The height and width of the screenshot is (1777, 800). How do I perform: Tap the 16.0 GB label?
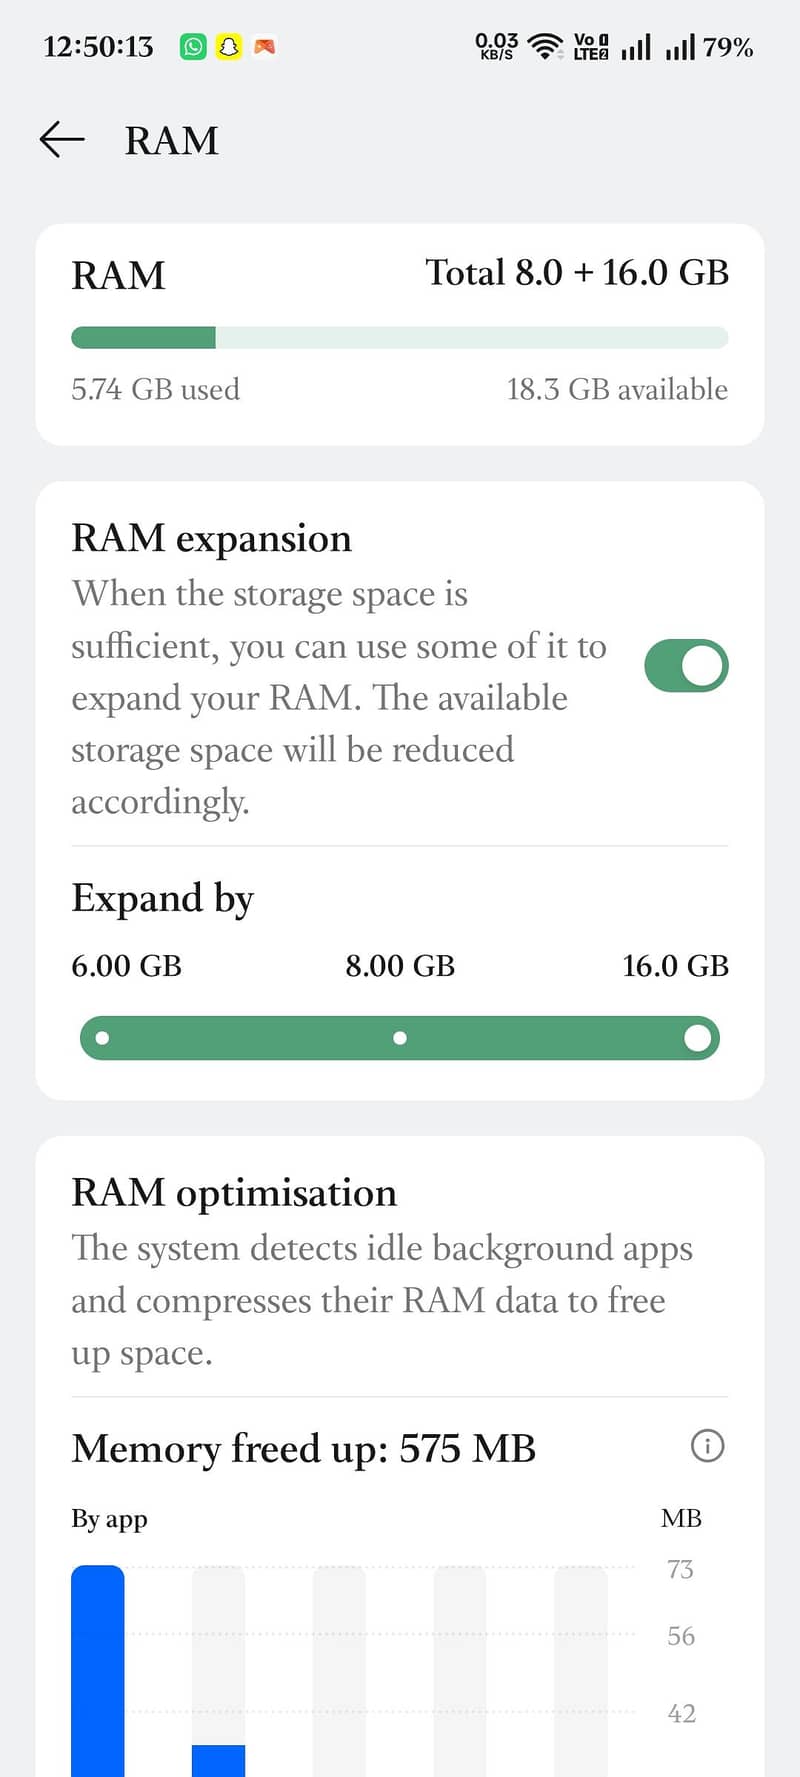(x=675, y=965)
